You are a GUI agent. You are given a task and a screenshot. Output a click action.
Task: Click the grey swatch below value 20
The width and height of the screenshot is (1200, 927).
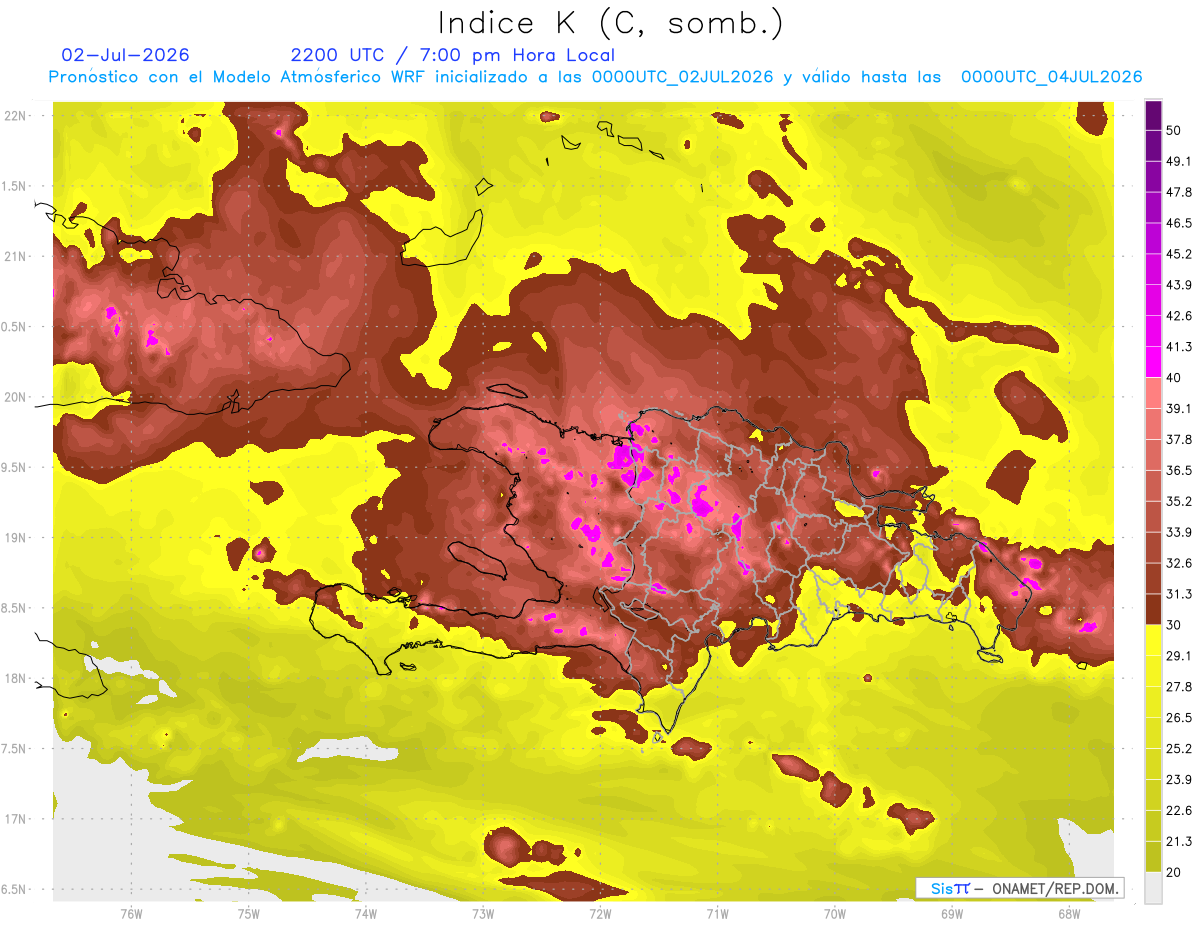click(x=1153, y=887)
